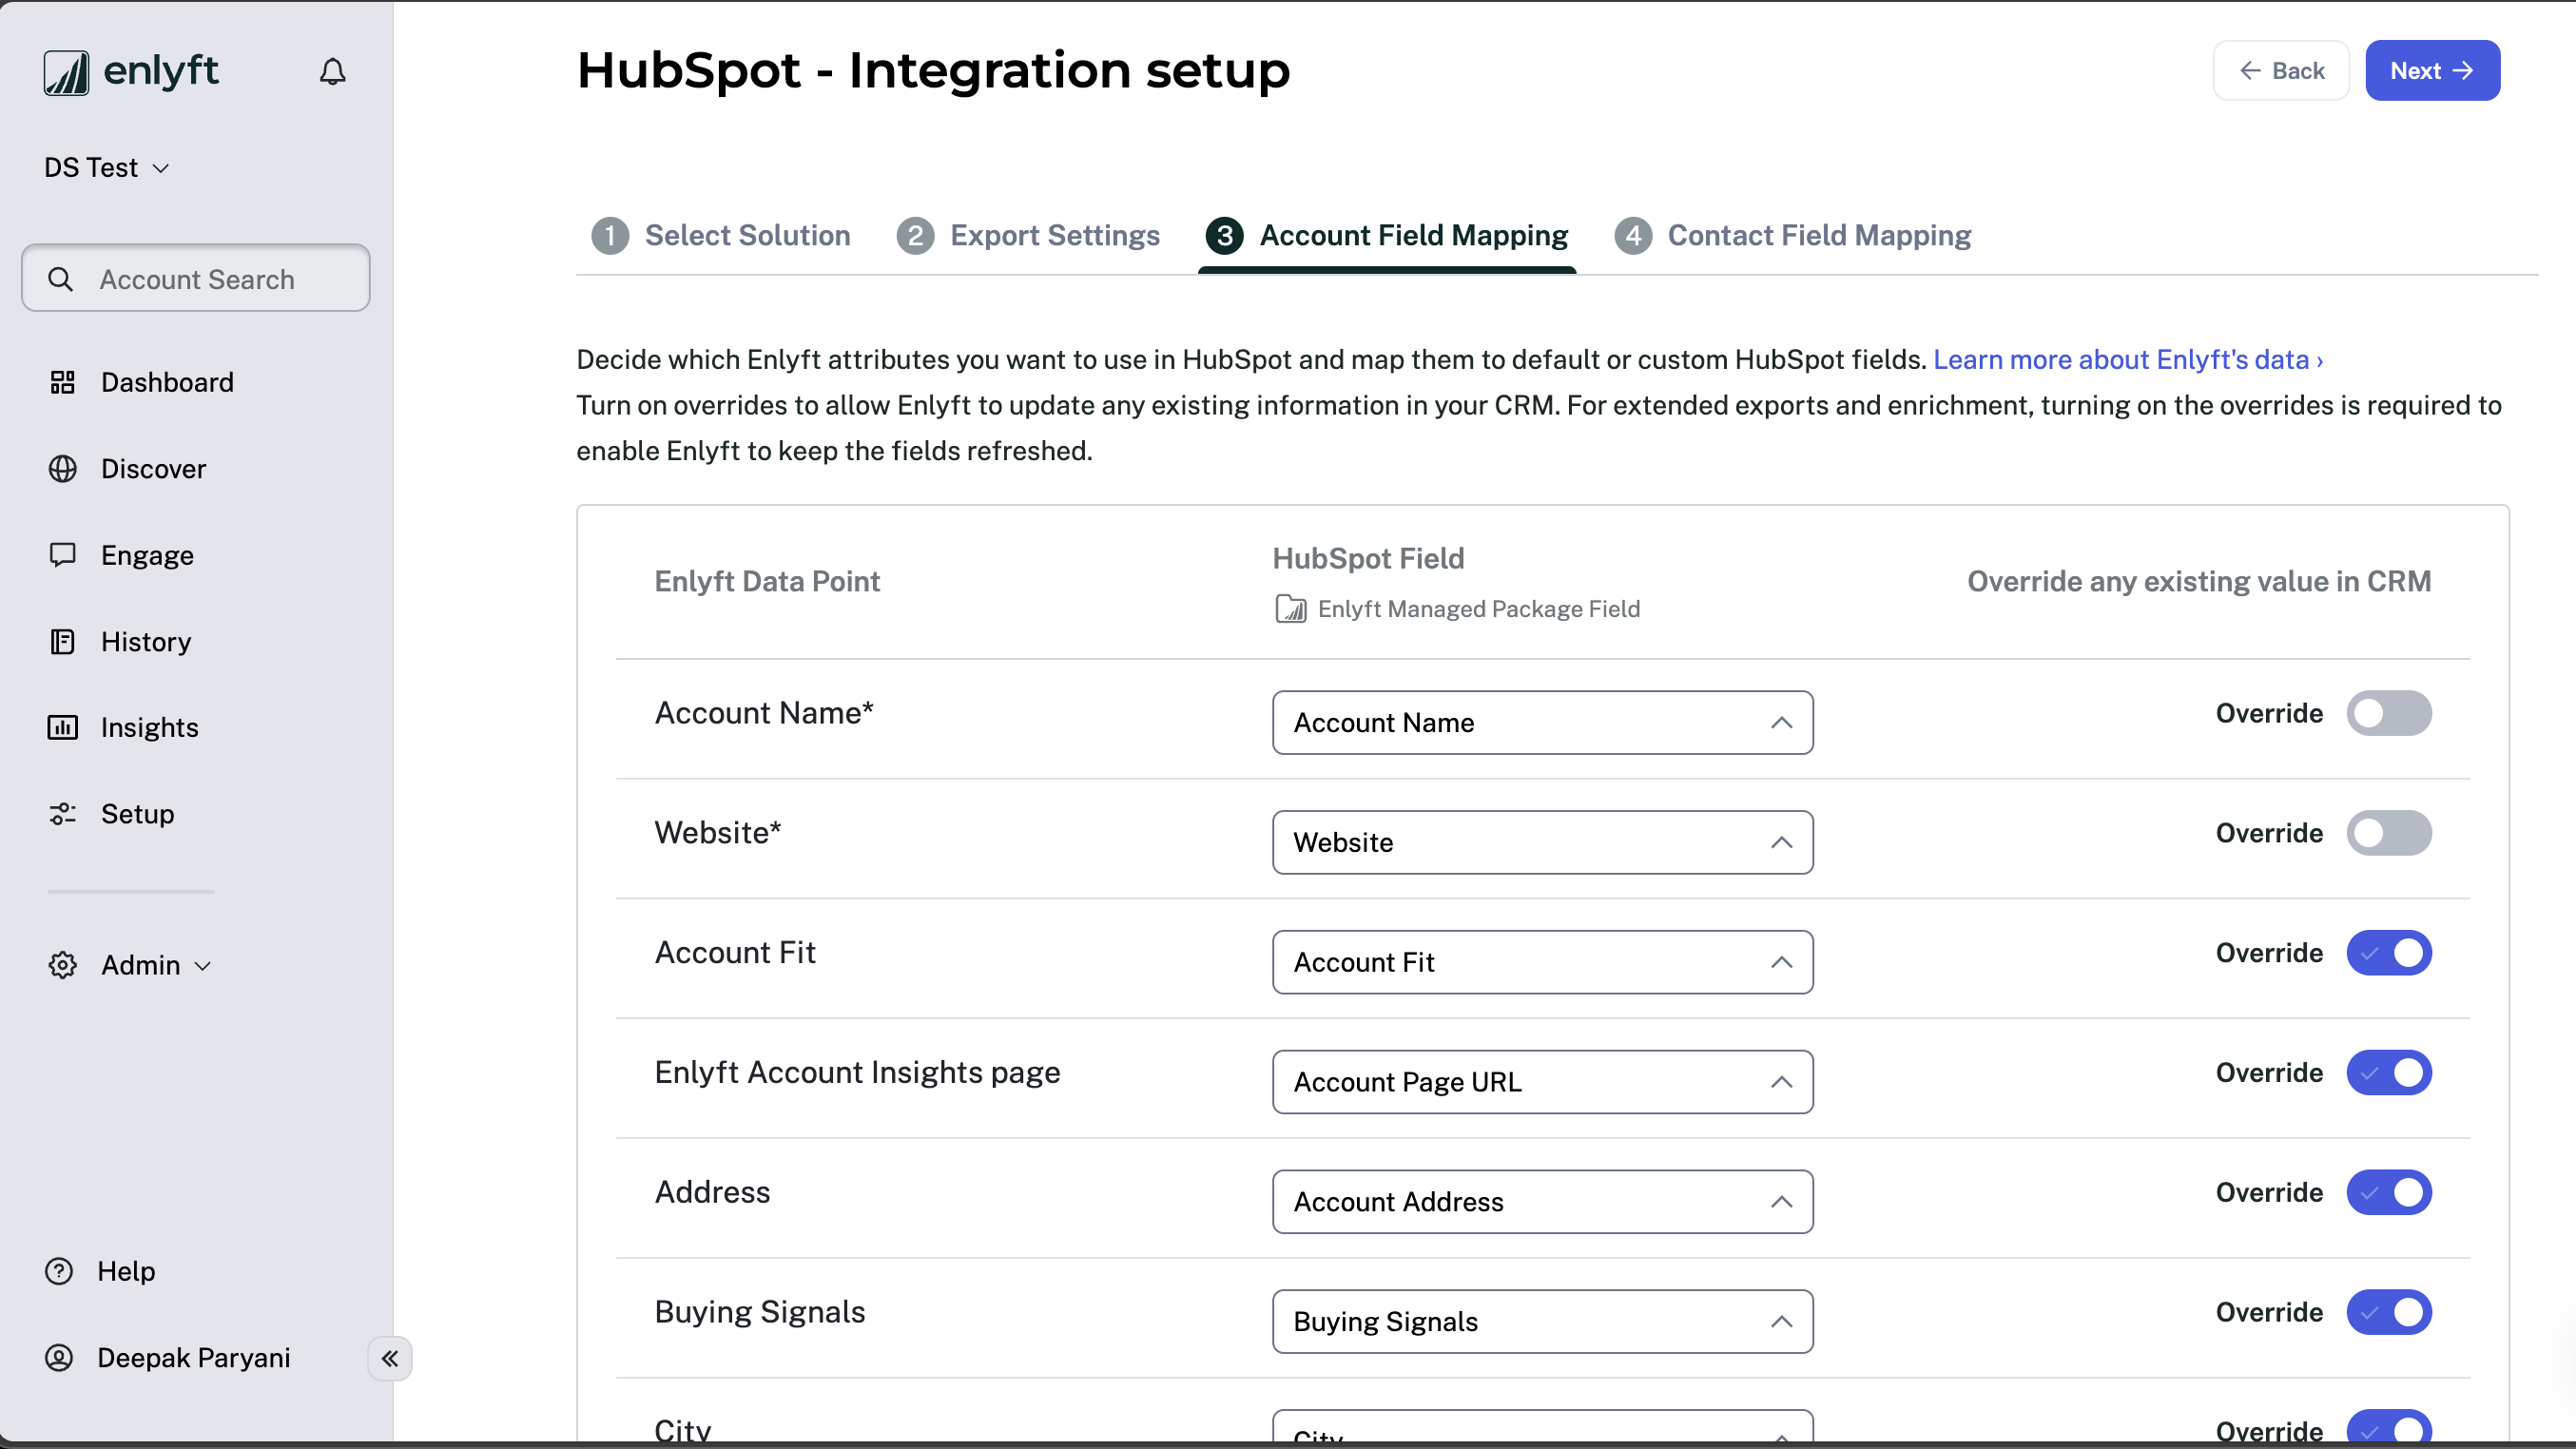2576x1449 pixels.
Task: Enable override for Account Name
Action: [2388, 713]
